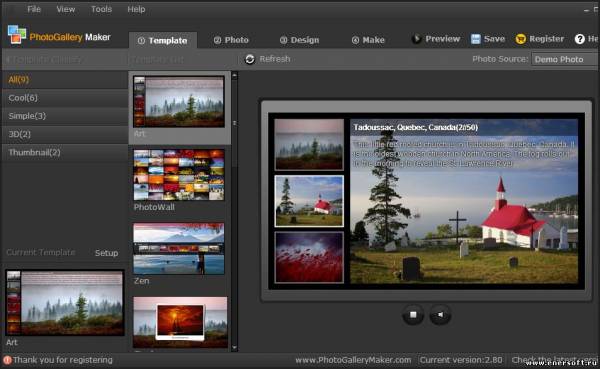The width and height of the screenshot is (600, 369).
Task: Open the Photo Source dropdown
Action: click(565, 59)
